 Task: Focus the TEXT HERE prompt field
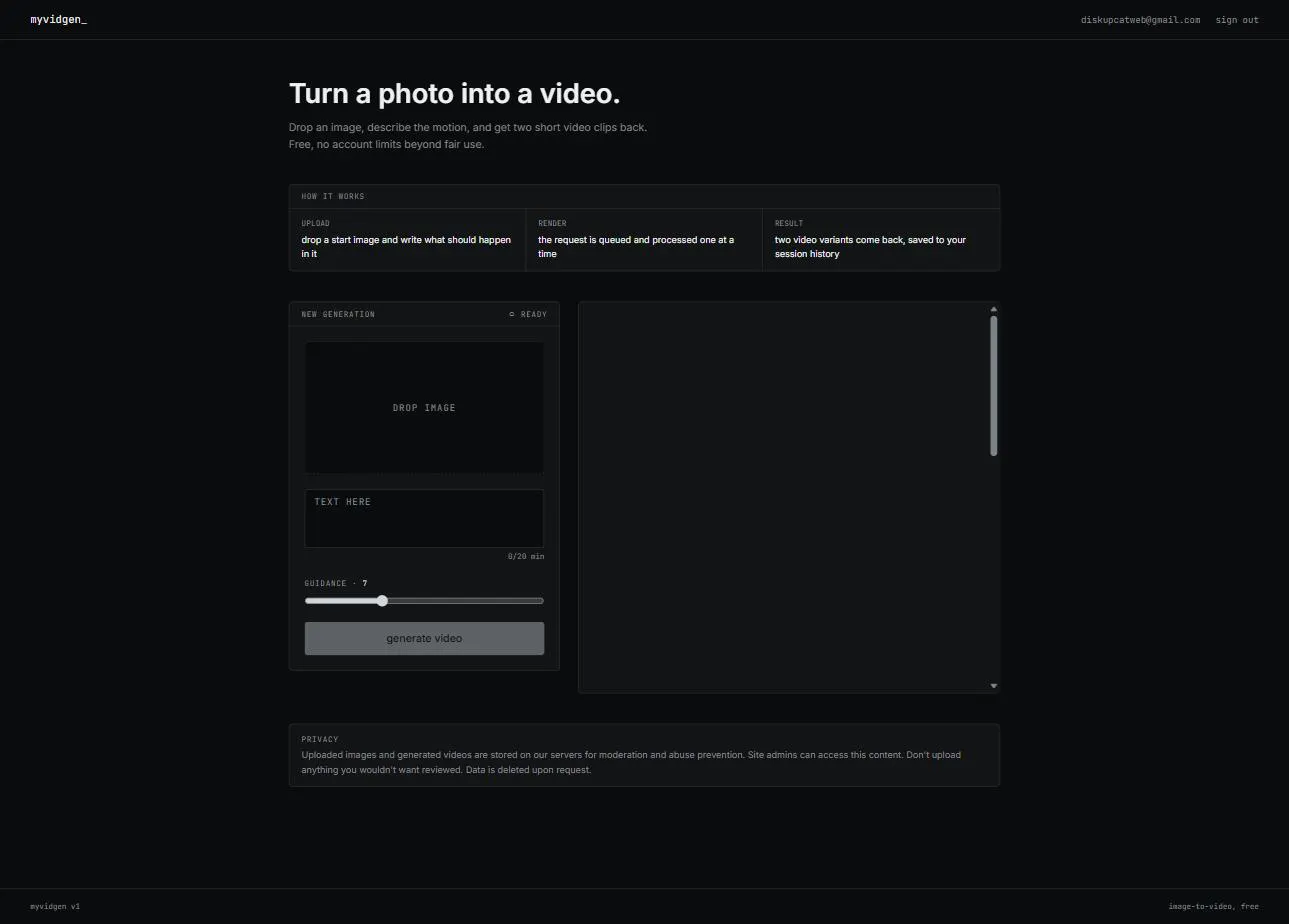click(x=424, y=518)
